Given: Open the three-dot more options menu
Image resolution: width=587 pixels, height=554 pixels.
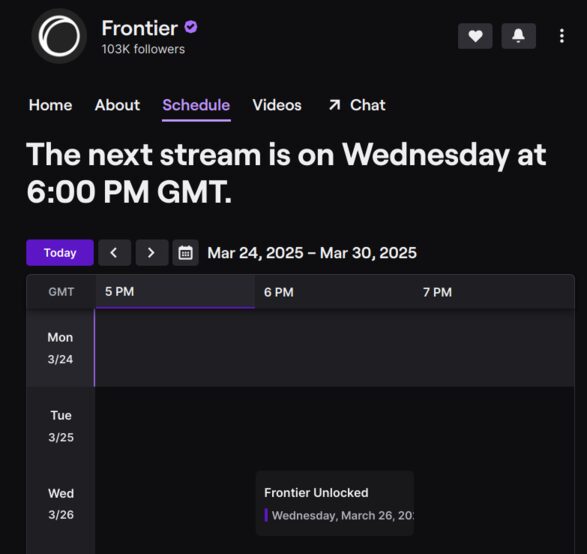Looking at the screenshot, I should coord(562,36).
